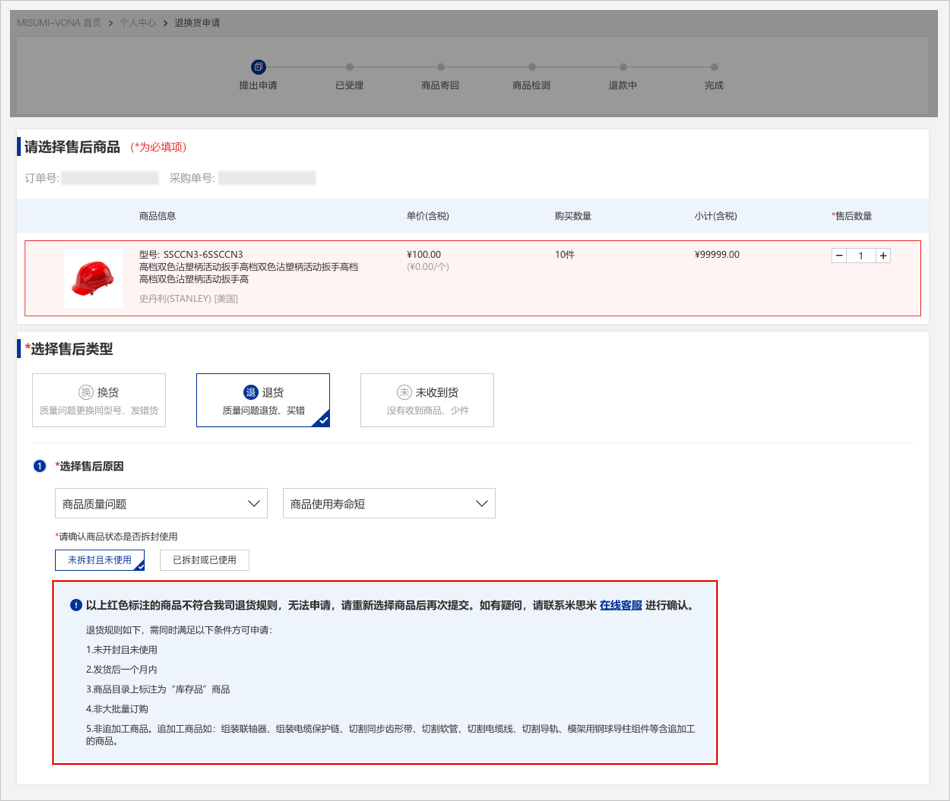The image size is (950, 801).
Task: Open the 商品质量问题 reason dropdown
Action: point(161,504)
